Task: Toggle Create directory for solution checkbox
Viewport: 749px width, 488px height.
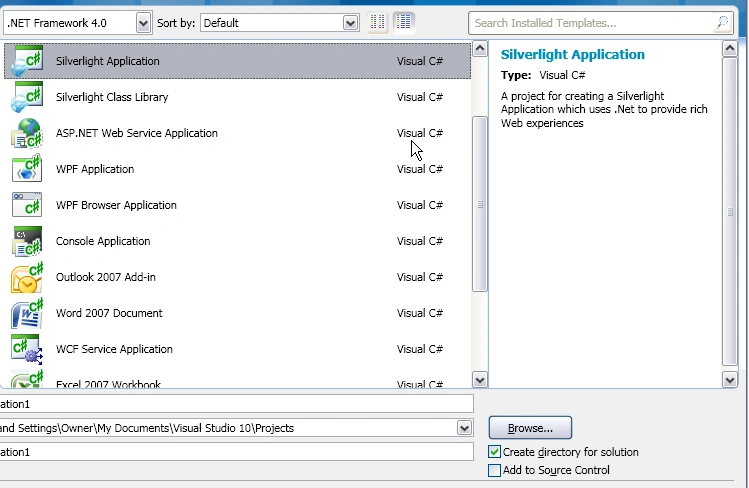Action: 494,452
